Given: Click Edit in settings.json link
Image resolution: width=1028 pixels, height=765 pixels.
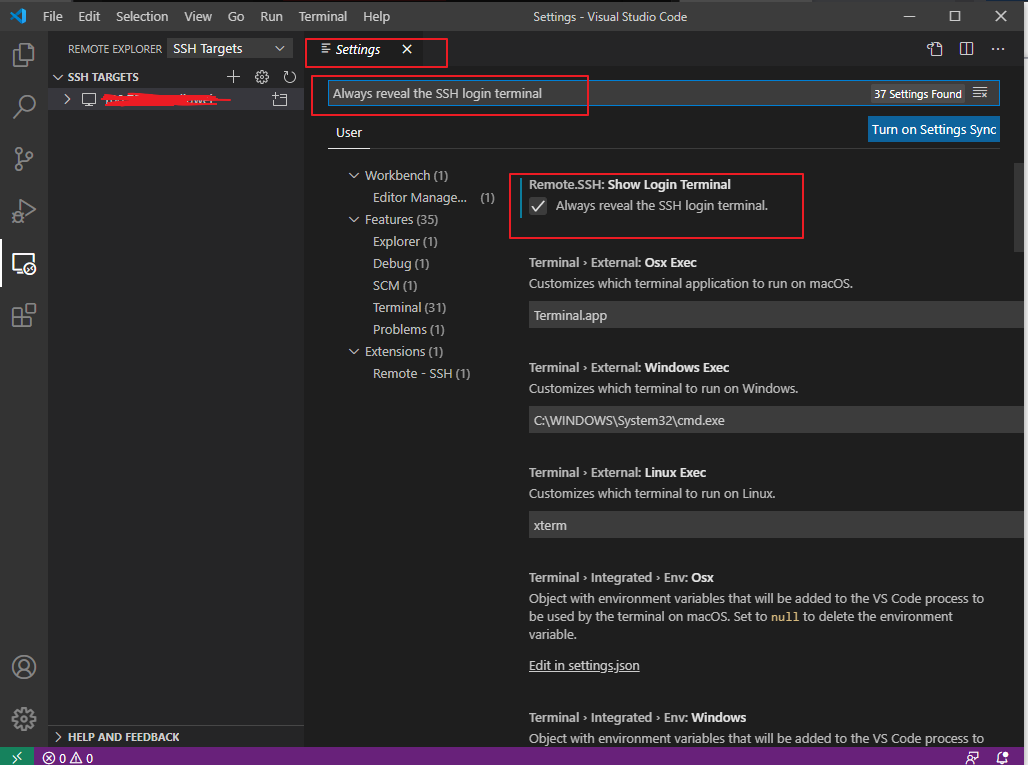Looking at the screenshot, I should [584, 665].
